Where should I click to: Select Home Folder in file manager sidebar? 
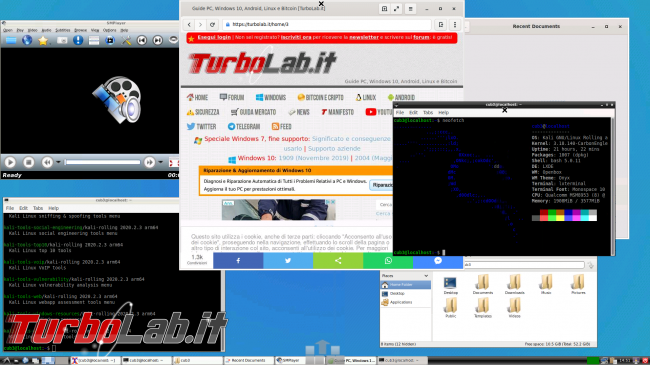click(x=405, y=285)
